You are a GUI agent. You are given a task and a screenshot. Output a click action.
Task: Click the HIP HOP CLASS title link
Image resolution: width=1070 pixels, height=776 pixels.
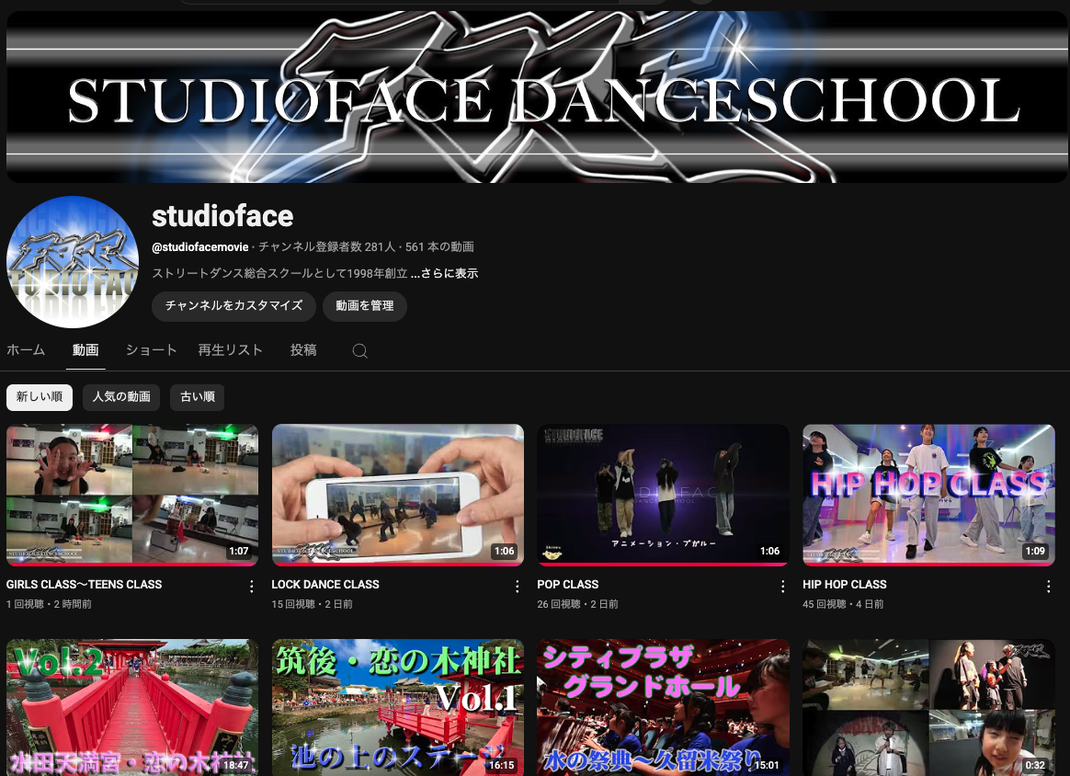coord(845,584)
